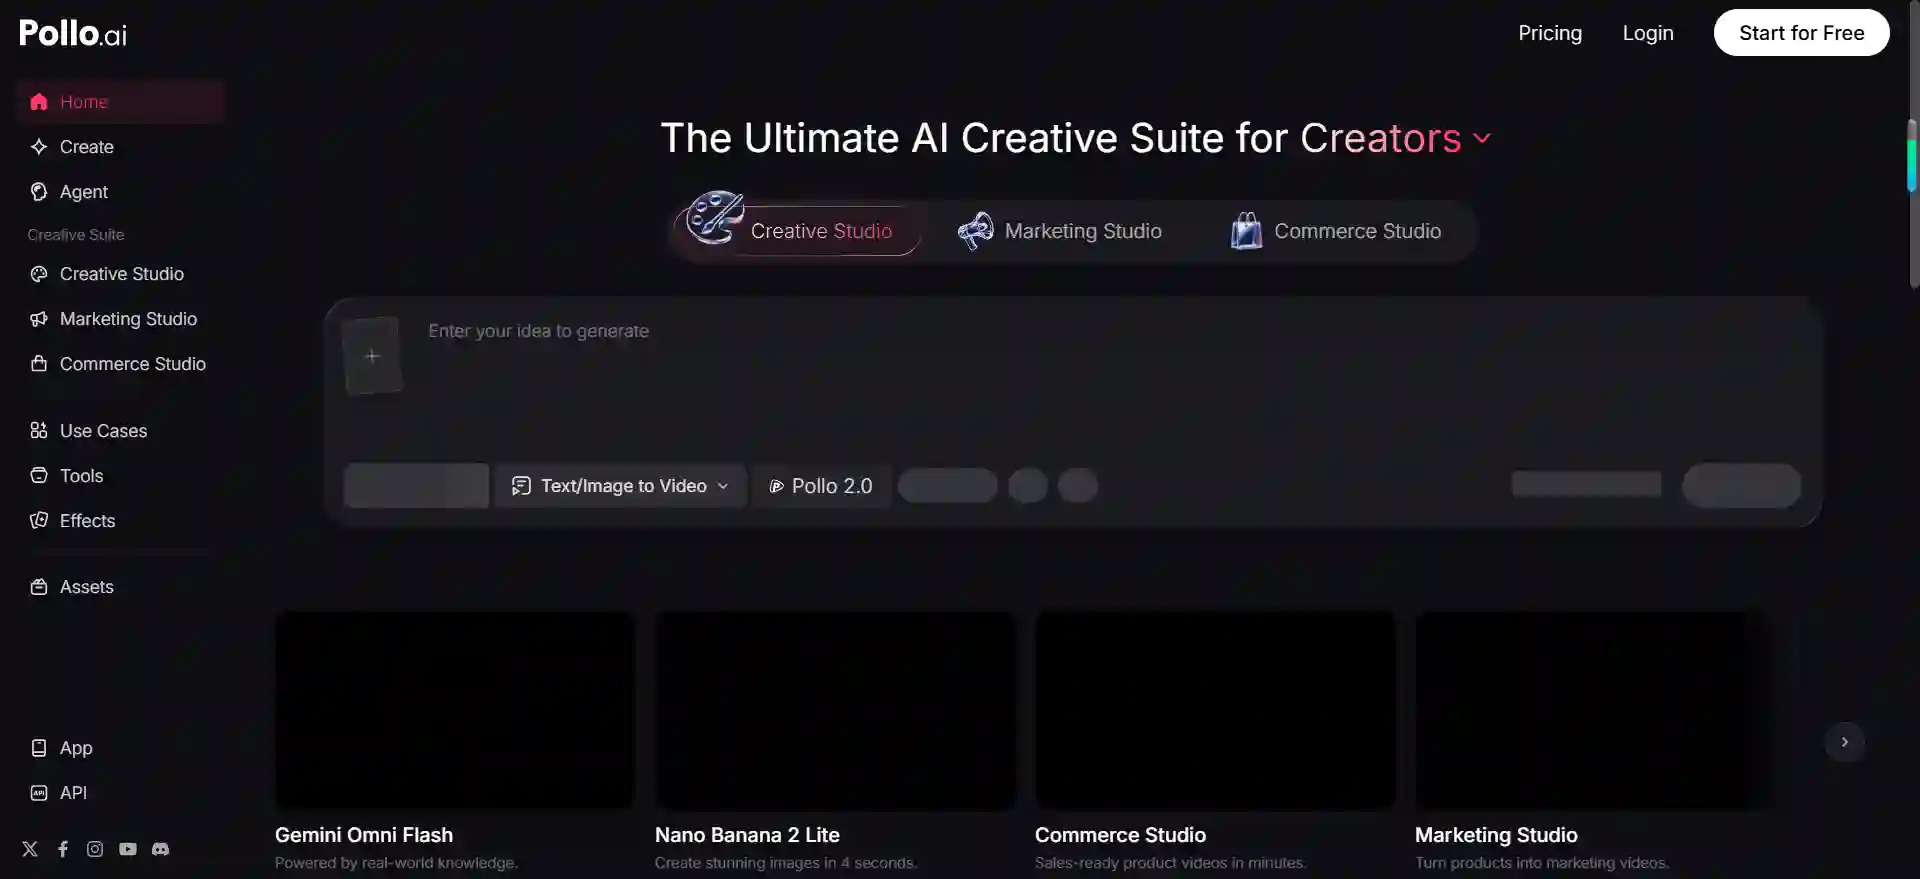Image resolution: width=1920 pixels, height=879 pixels.
Task: Show next cards with right arrow
Action: [1845, 742]
